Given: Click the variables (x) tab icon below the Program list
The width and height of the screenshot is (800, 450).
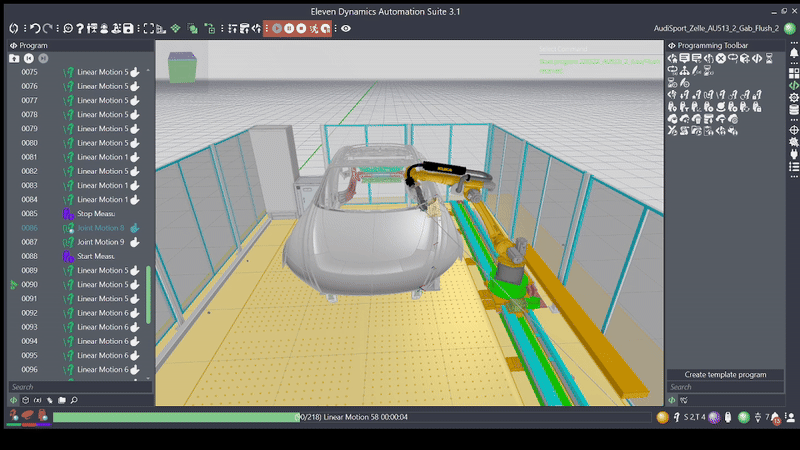Looking at the screenshot, I should coord(37,401).
